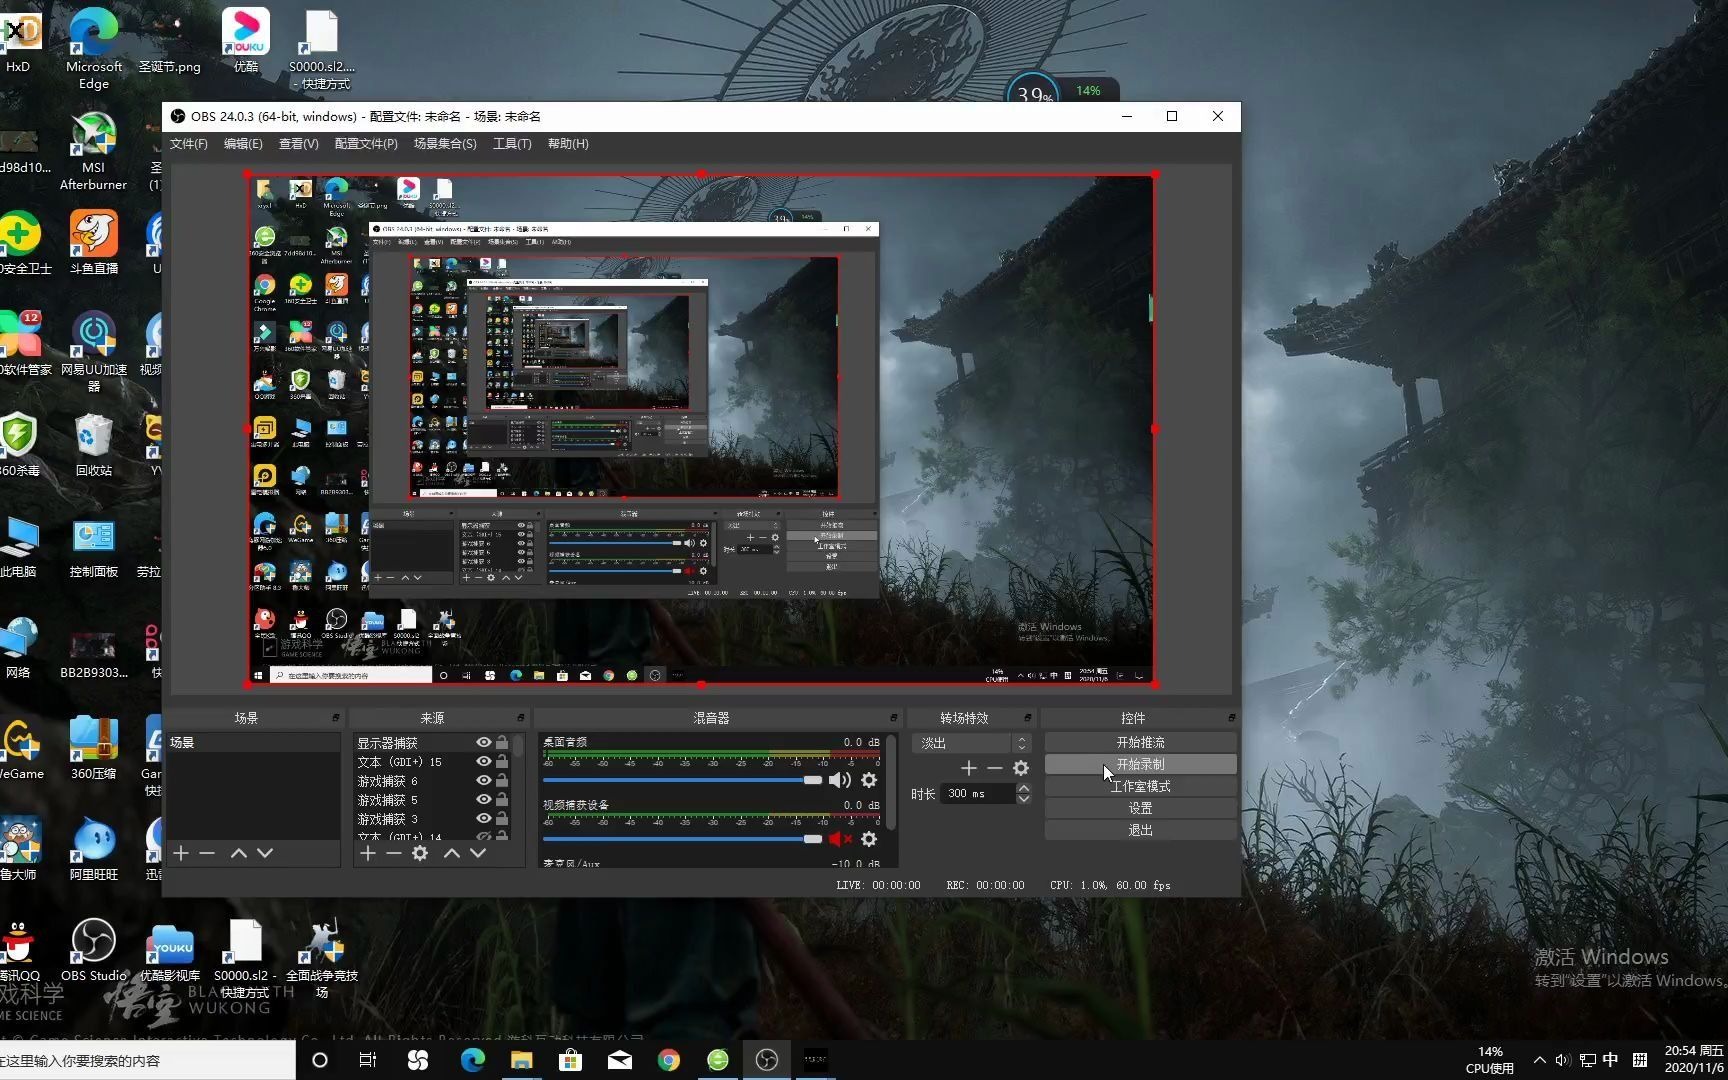Open the 帮助(H) menu
1728x1080 pixels.
click(568, 144)
